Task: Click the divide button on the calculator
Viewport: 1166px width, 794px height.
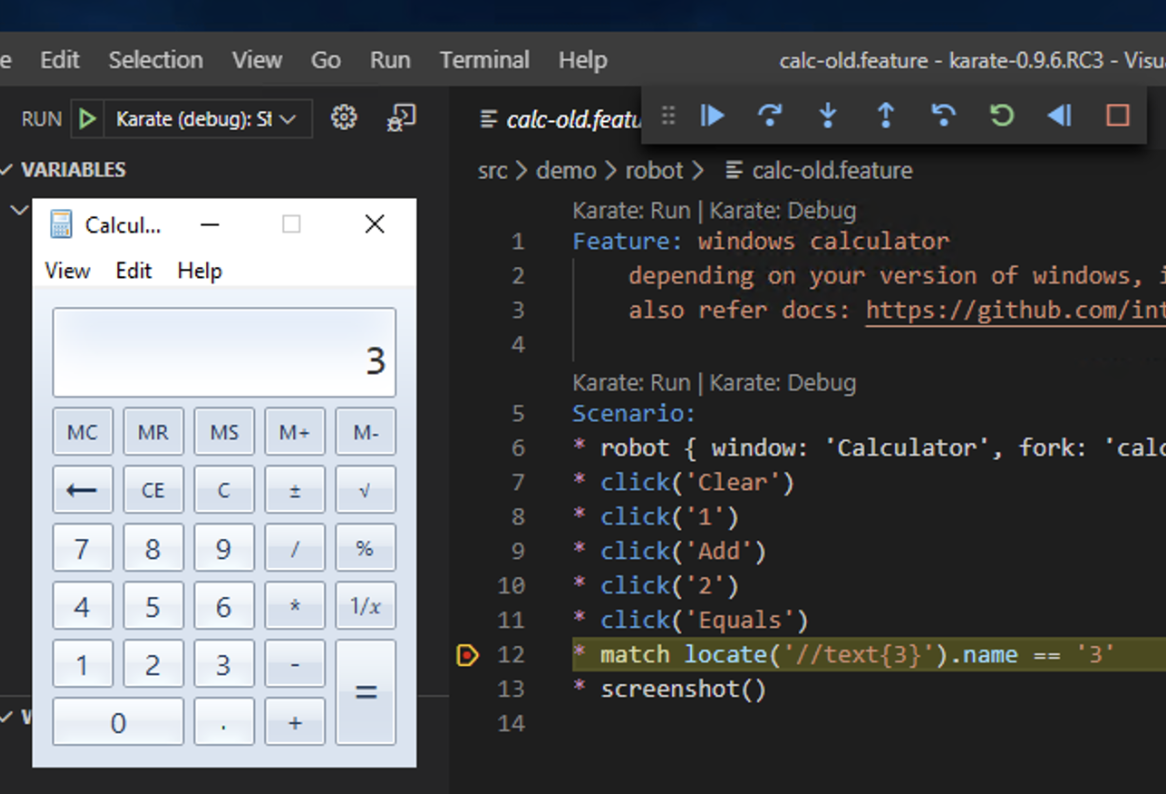Action: tap(294, 548)
